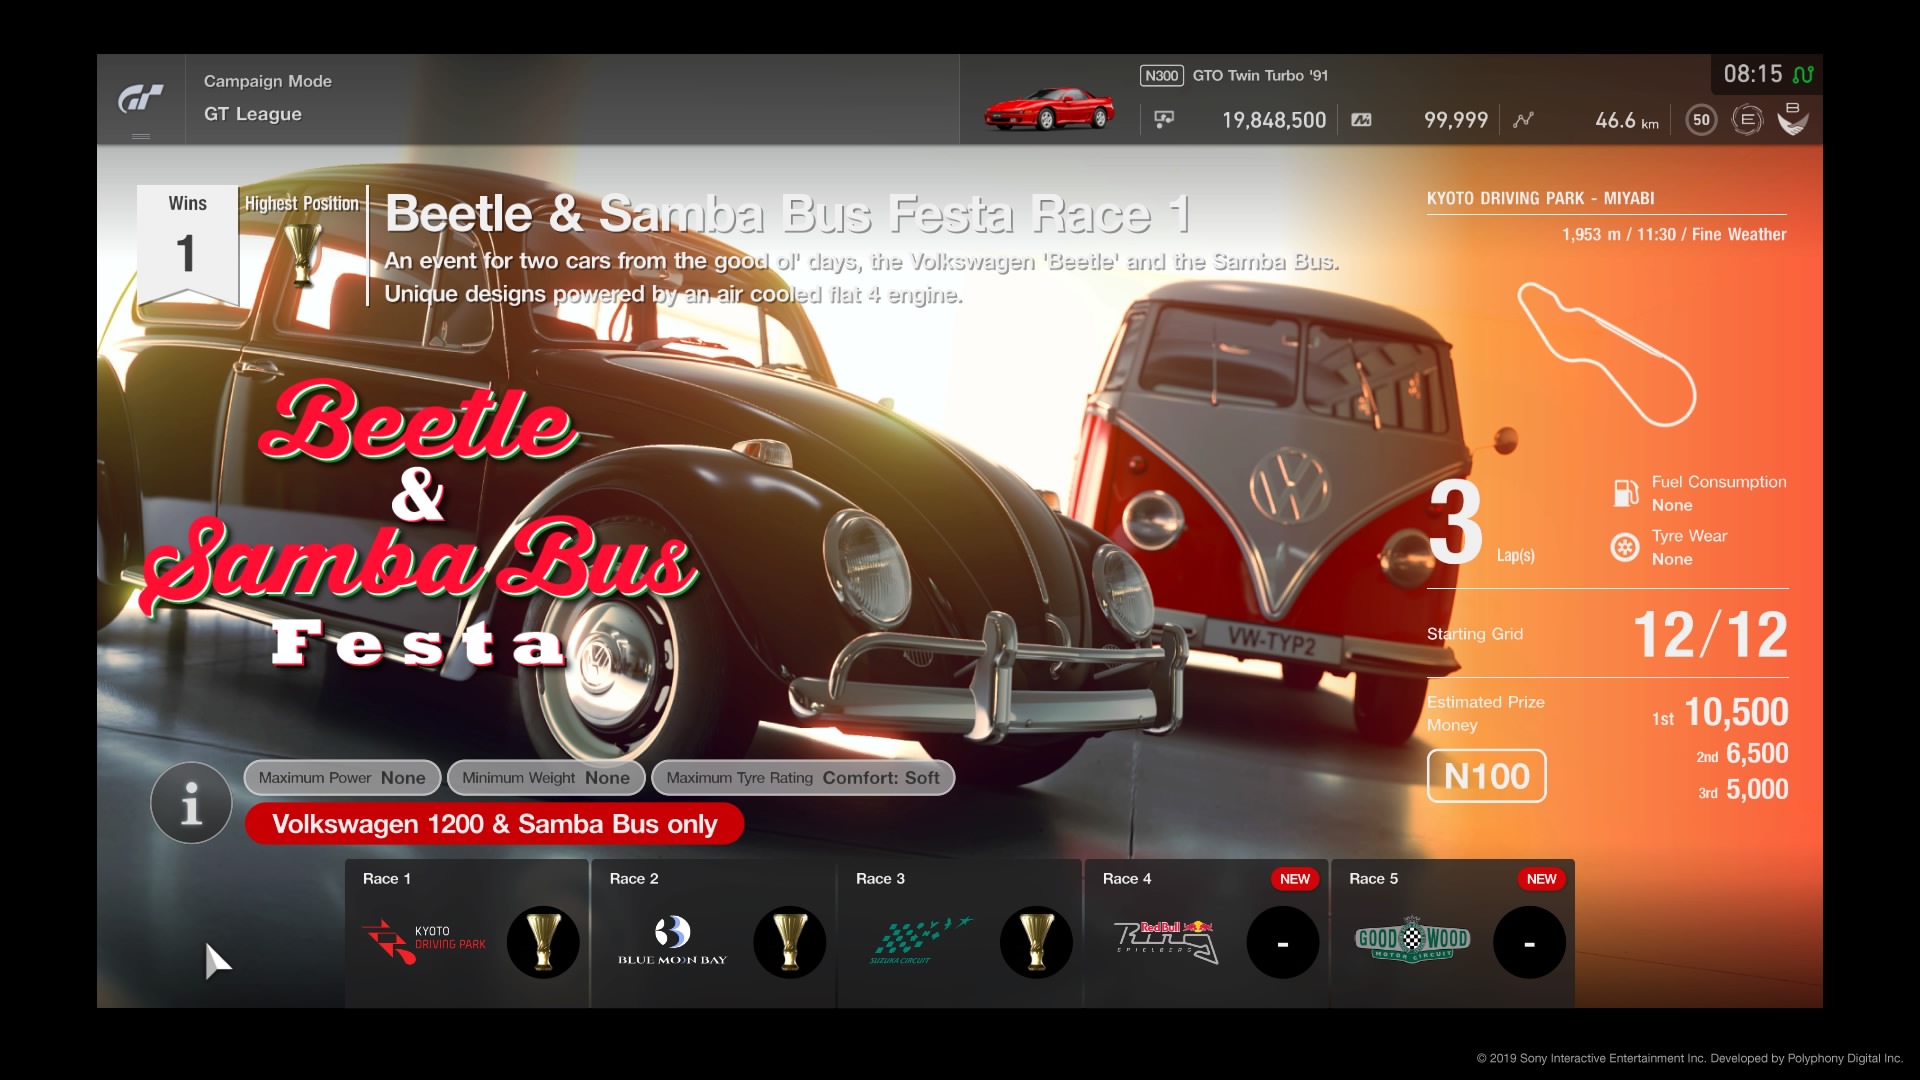Click the Maximum Power None pill
This screenshot has height=1080, width=1920.
pos(341,778)
